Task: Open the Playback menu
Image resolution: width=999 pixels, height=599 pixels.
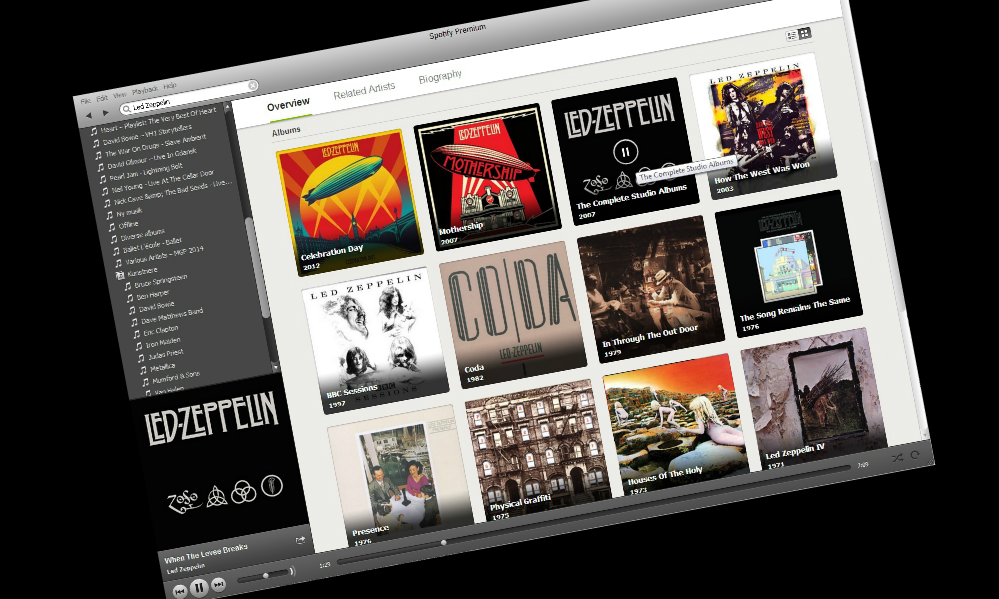Action: pyautogui.click(x=145, y=91)
